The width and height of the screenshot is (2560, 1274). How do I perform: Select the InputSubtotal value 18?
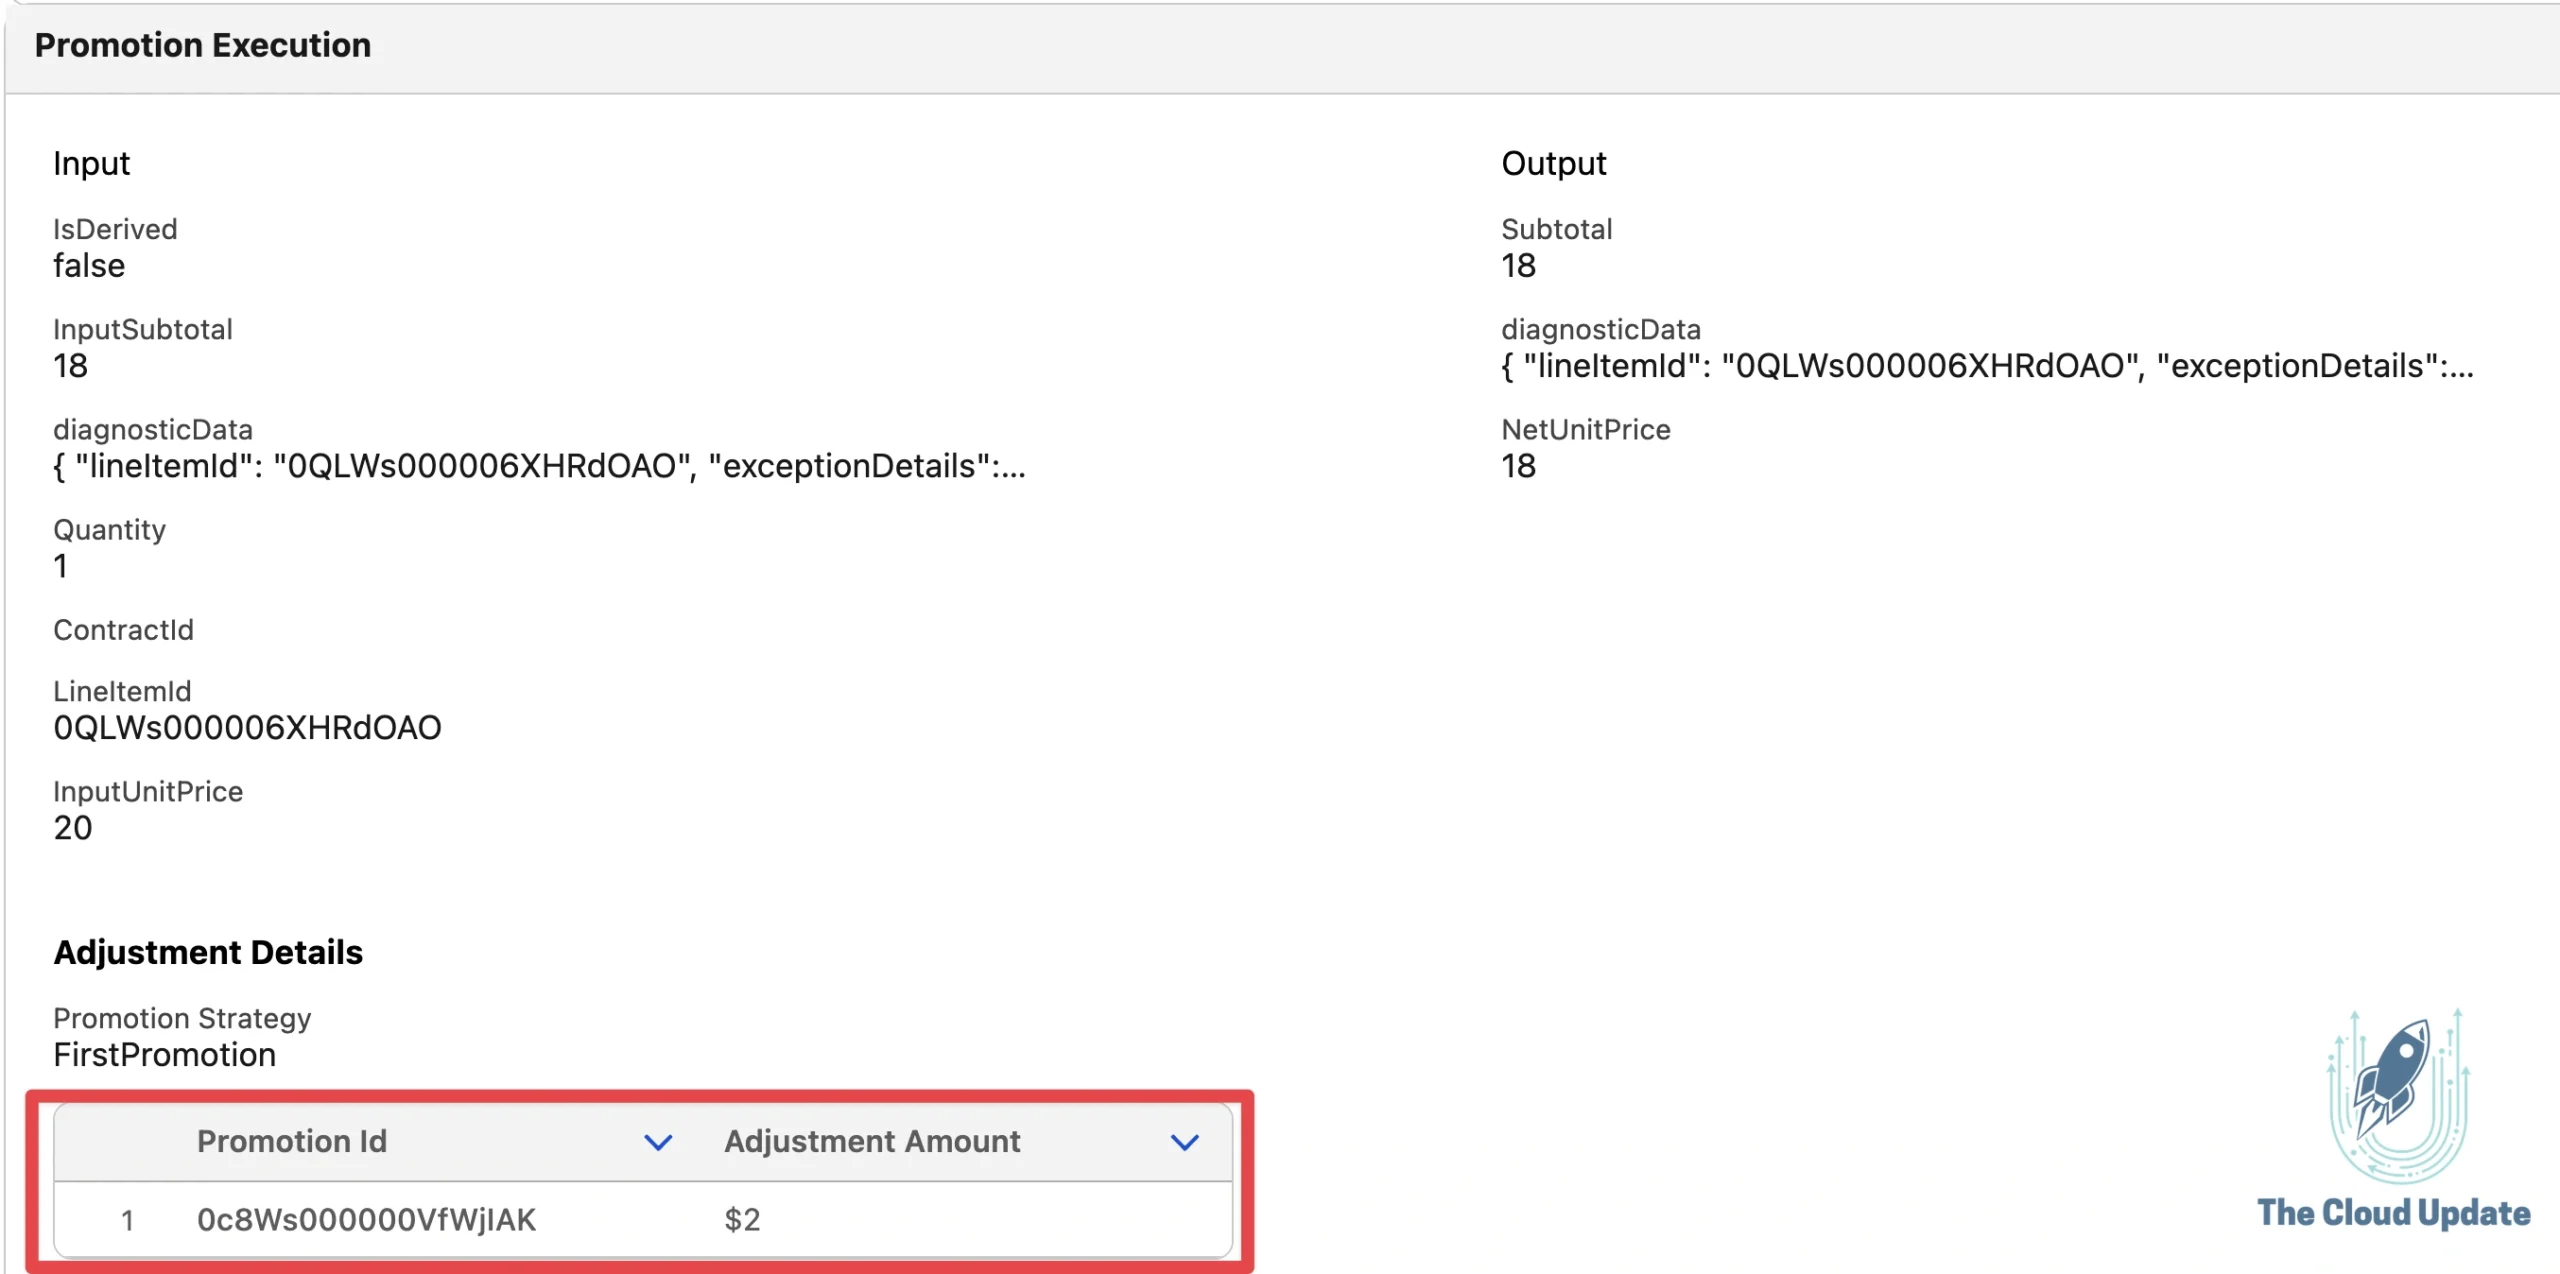70,366
